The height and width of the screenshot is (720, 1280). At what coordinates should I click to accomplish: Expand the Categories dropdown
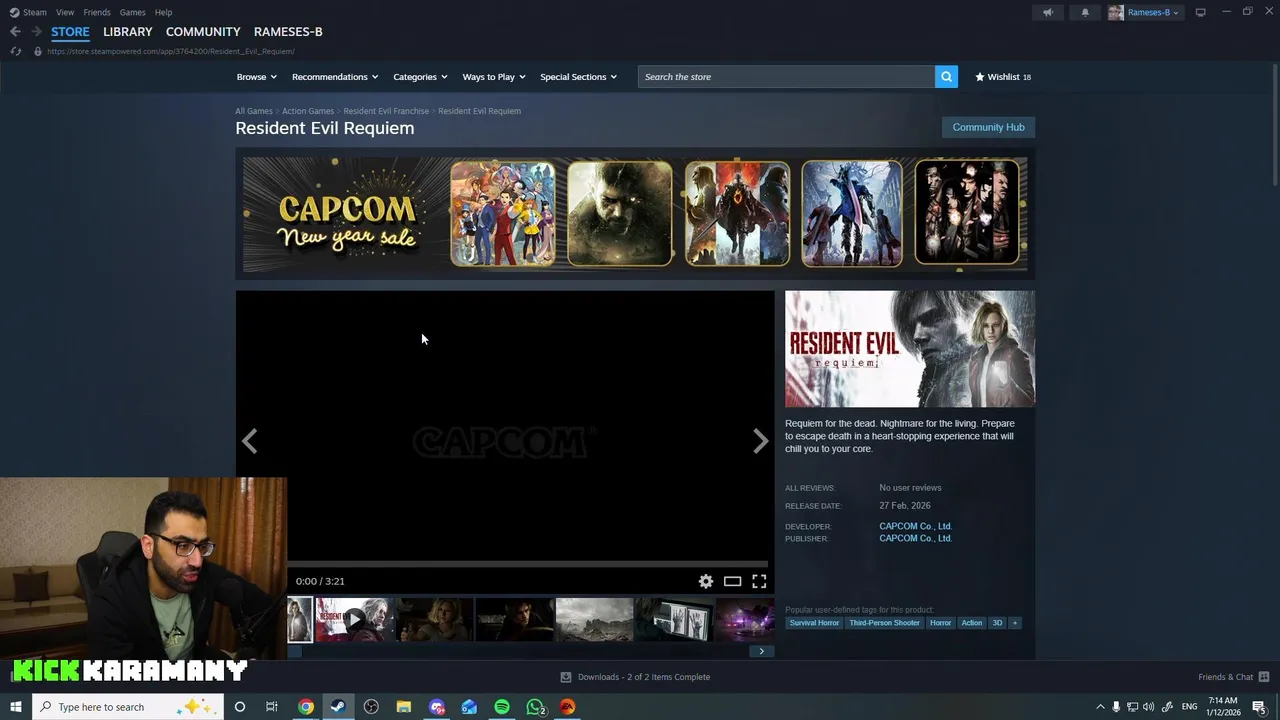[420, 77]
